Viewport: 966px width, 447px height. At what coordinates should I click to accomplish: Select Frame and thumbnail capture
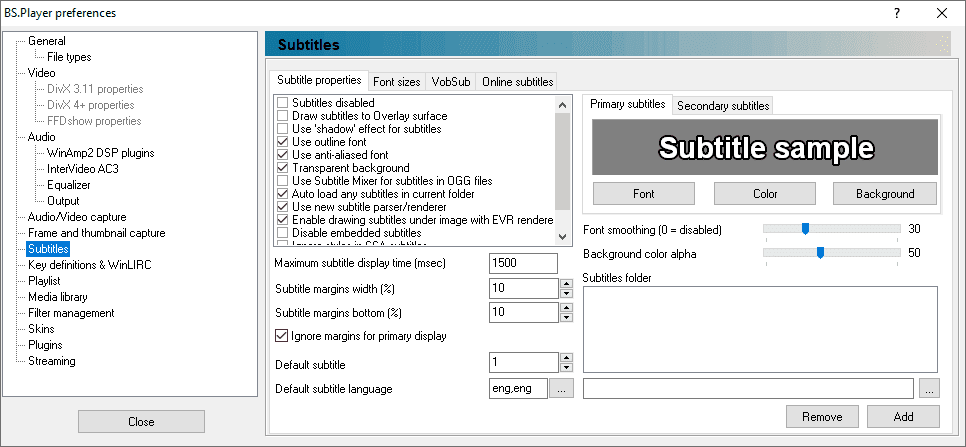pyautogui.click(x=97, y=233)
